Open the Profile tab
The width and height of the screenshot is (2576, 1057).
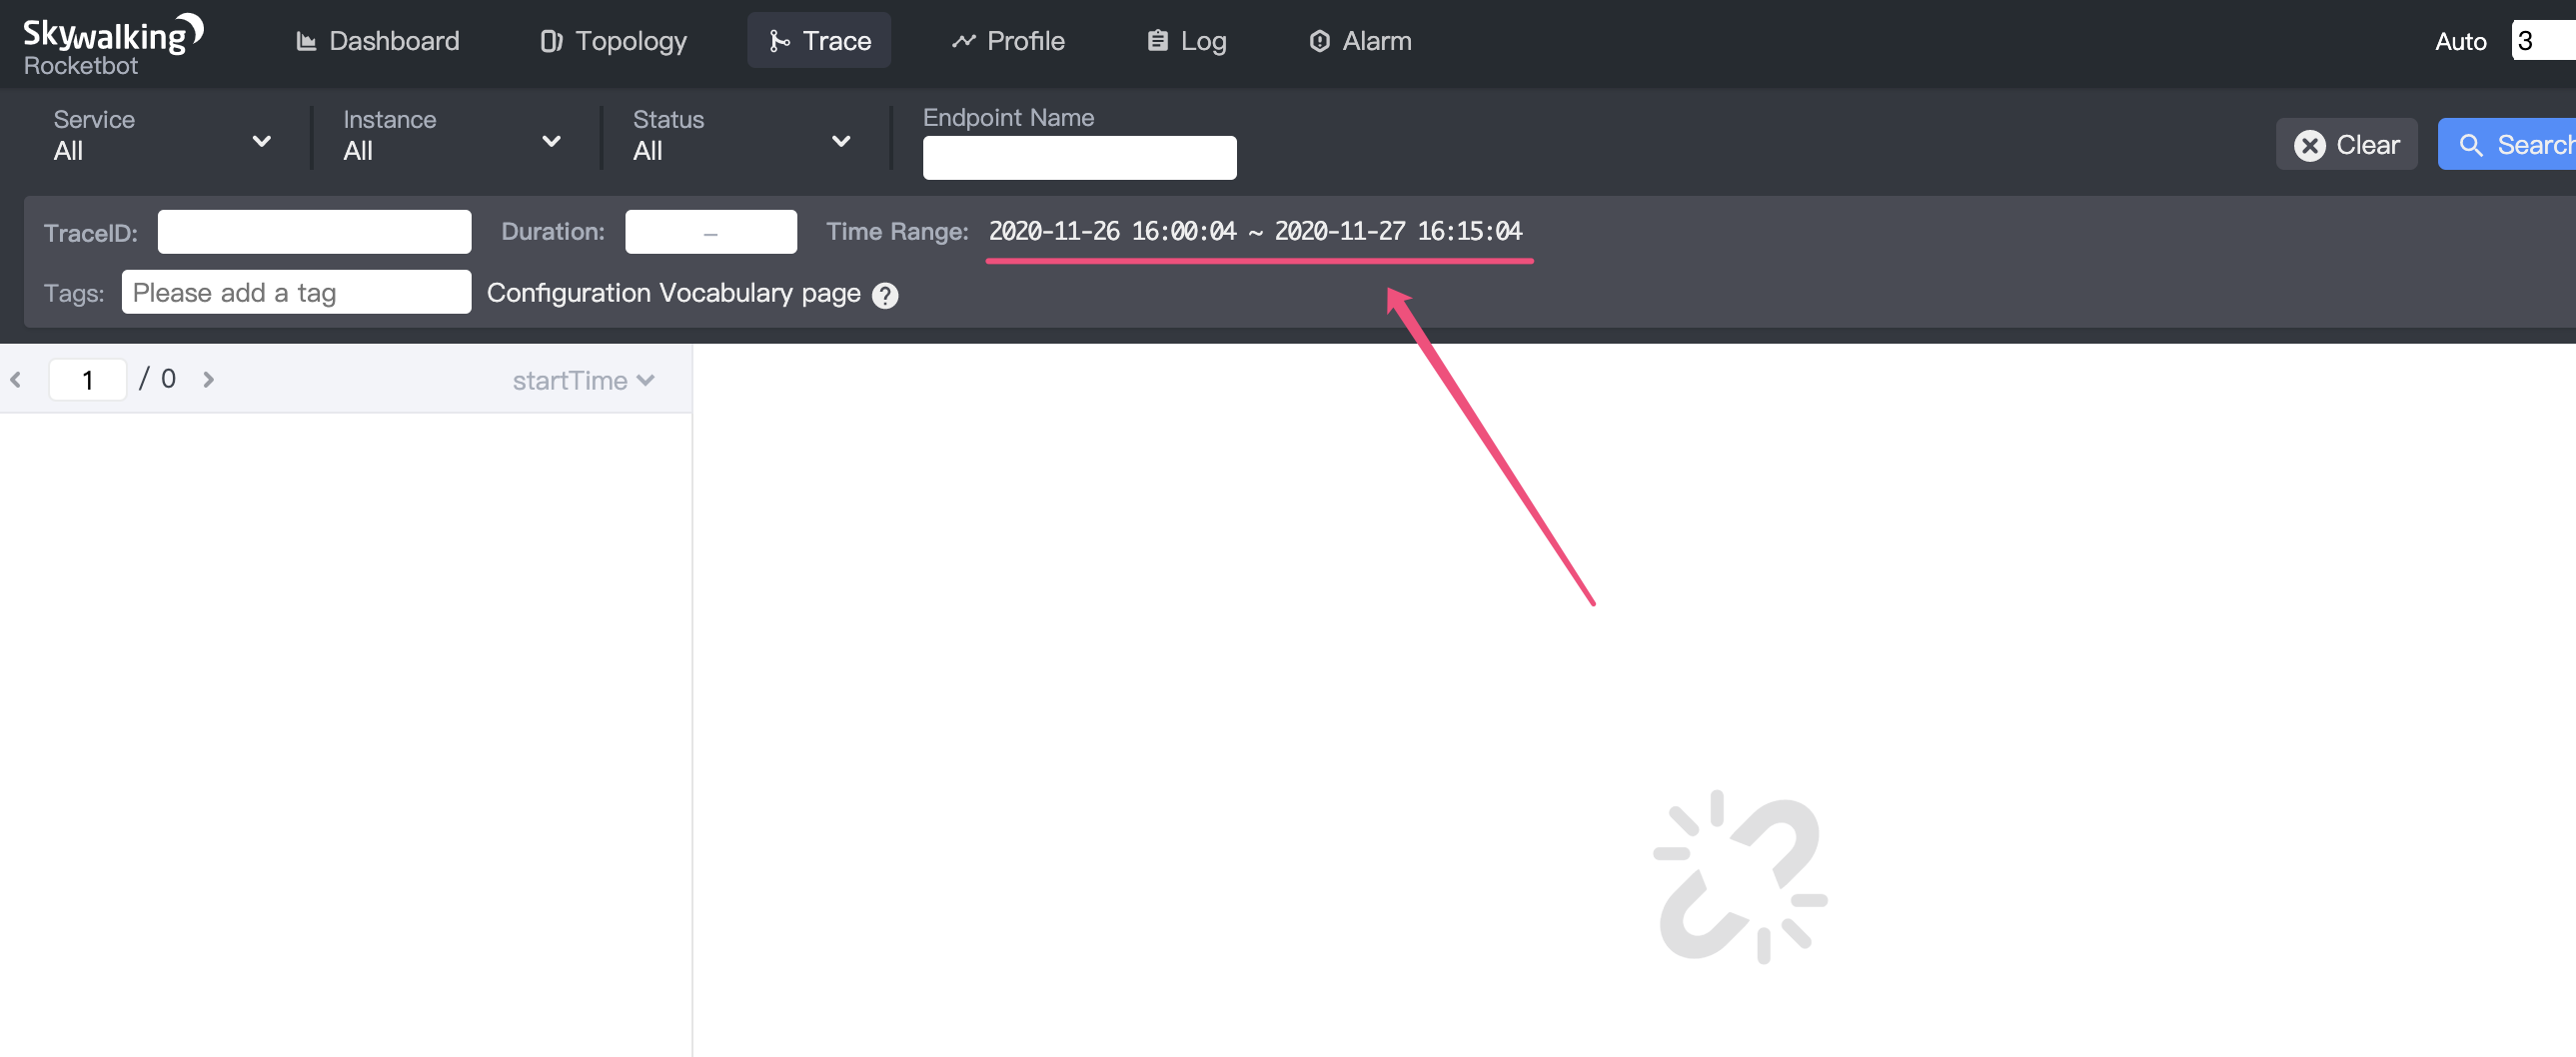(x=1008, y=41)
